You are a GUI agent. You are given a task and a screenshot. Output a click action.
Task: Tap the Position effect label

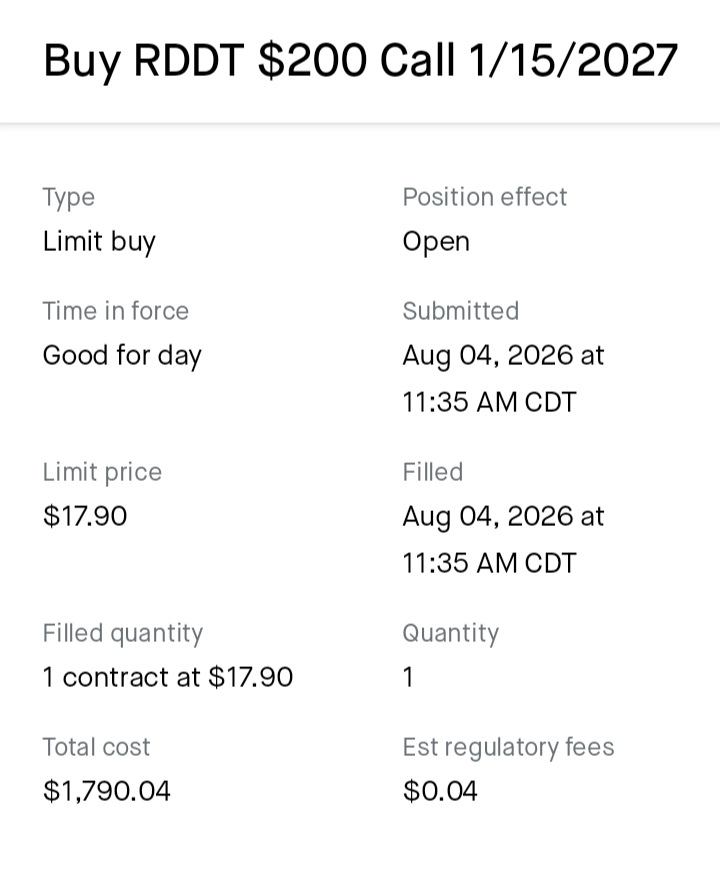point(484,197)
